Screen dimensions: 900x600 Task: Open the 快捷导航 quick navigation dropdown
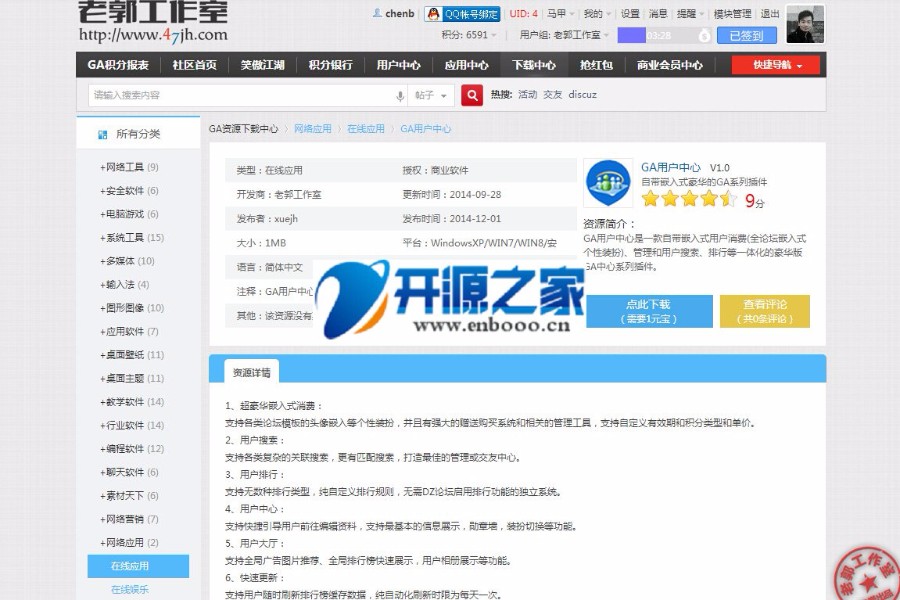pos(775,64)
